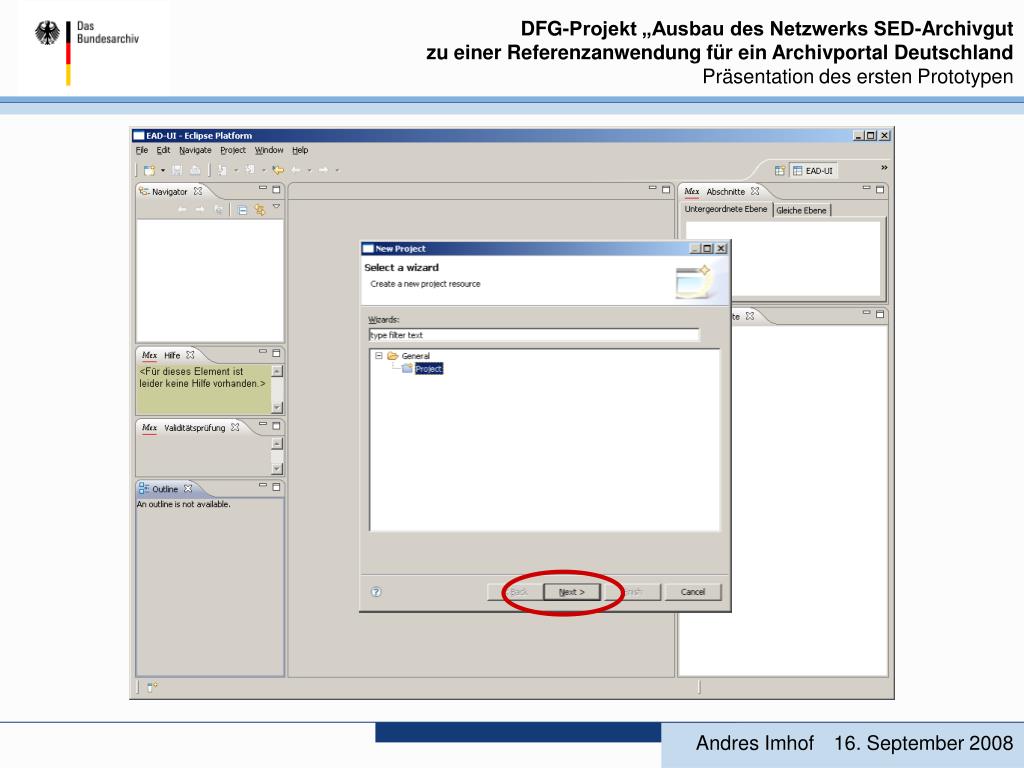Maximize the Hilfe view
1024x768 pixels.
(x=276, y=353)
